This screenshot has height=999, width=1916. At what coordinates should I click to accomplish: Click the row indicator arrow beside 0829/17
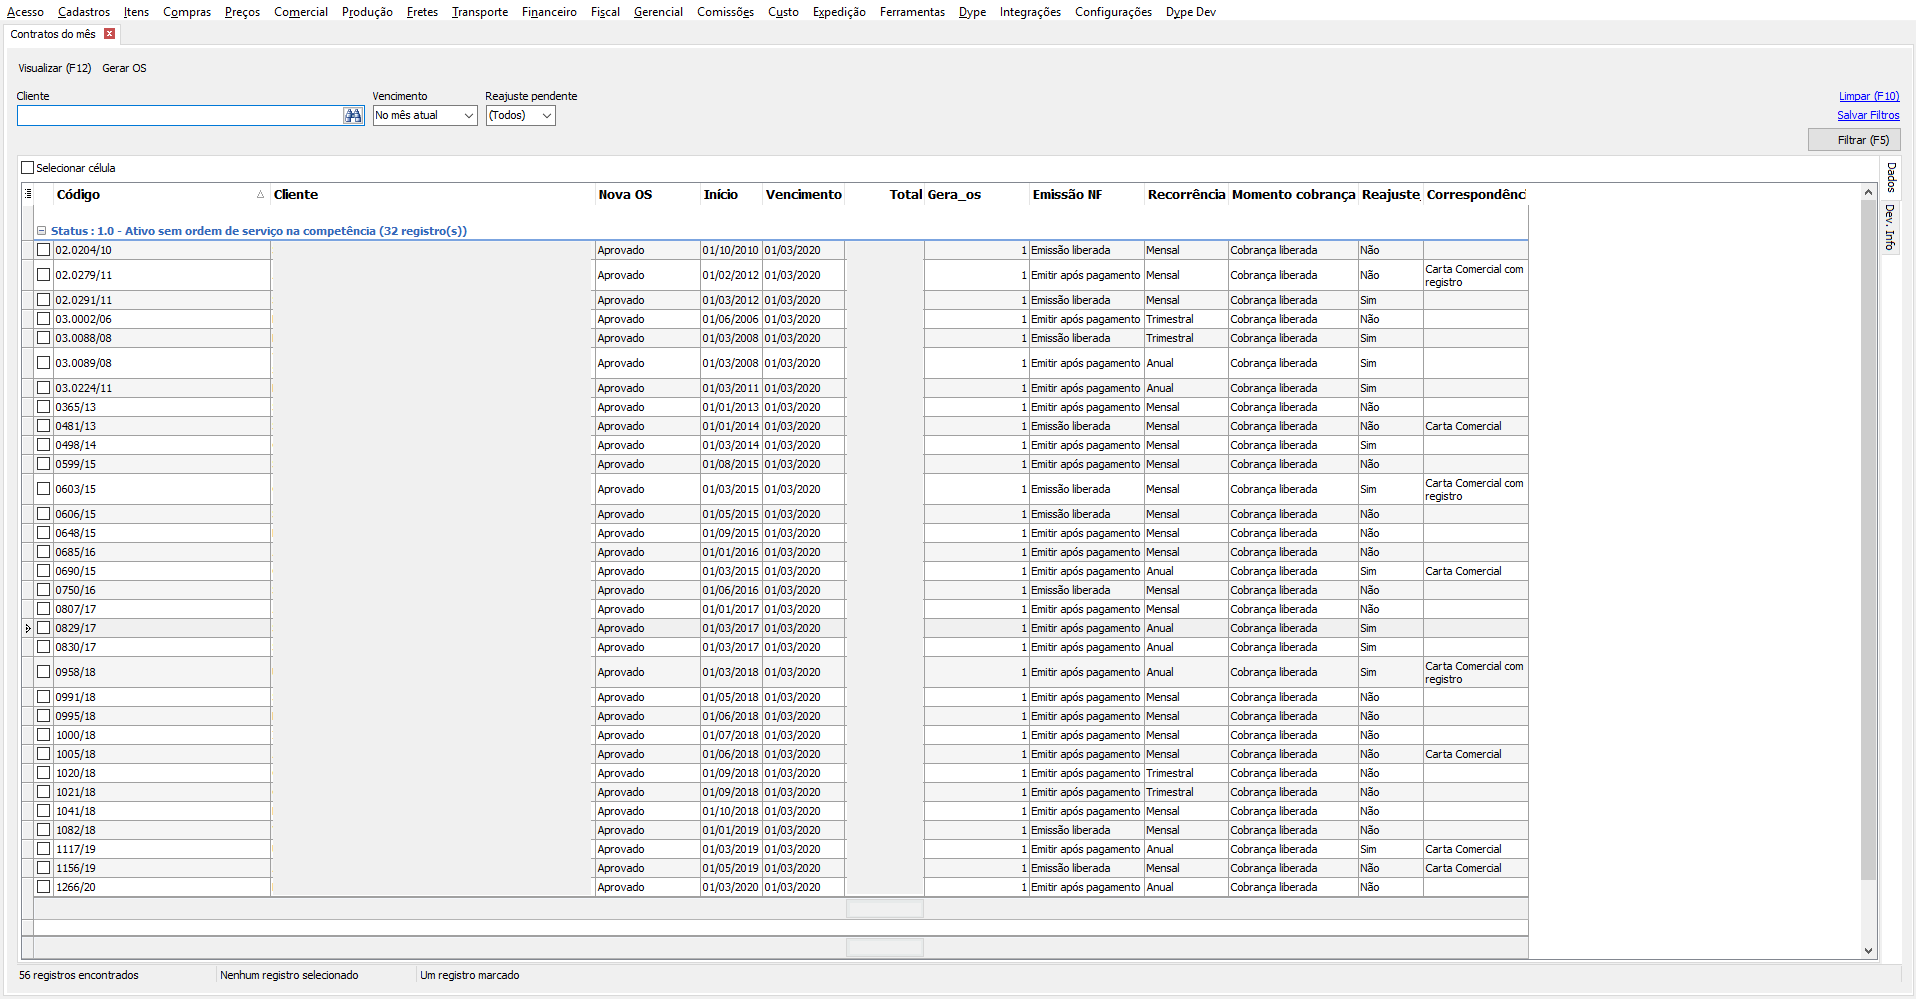(x=28, y=629)
